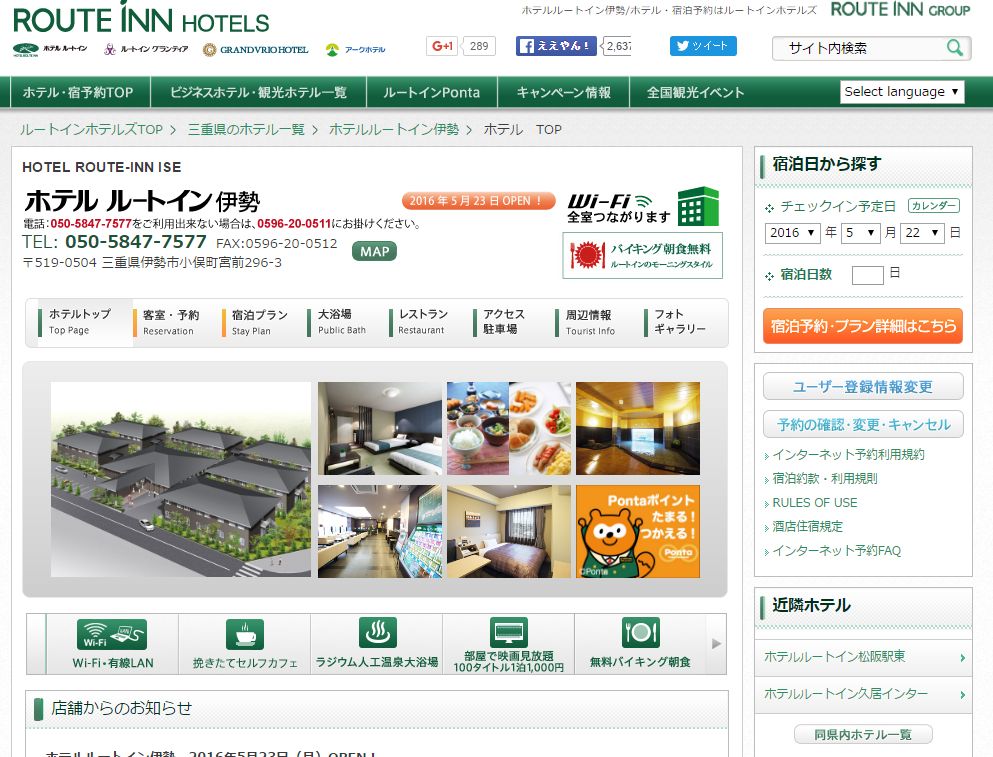993x757 pixels.
Task: Switch to the 宿泊プラン Stay Plan tab
Action: [260, 322]
